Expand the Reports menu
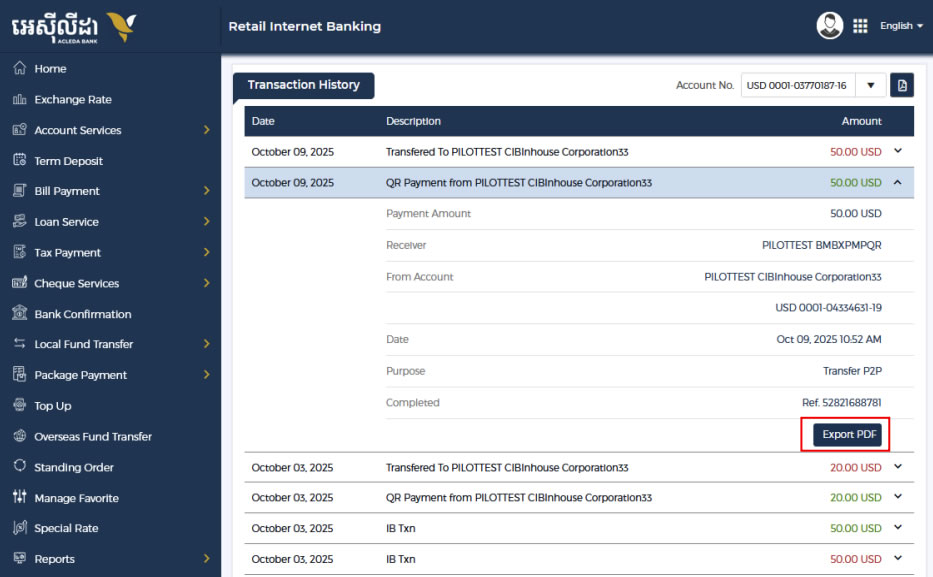Viewport: 933px width, 577px height. tap(206, 559)
